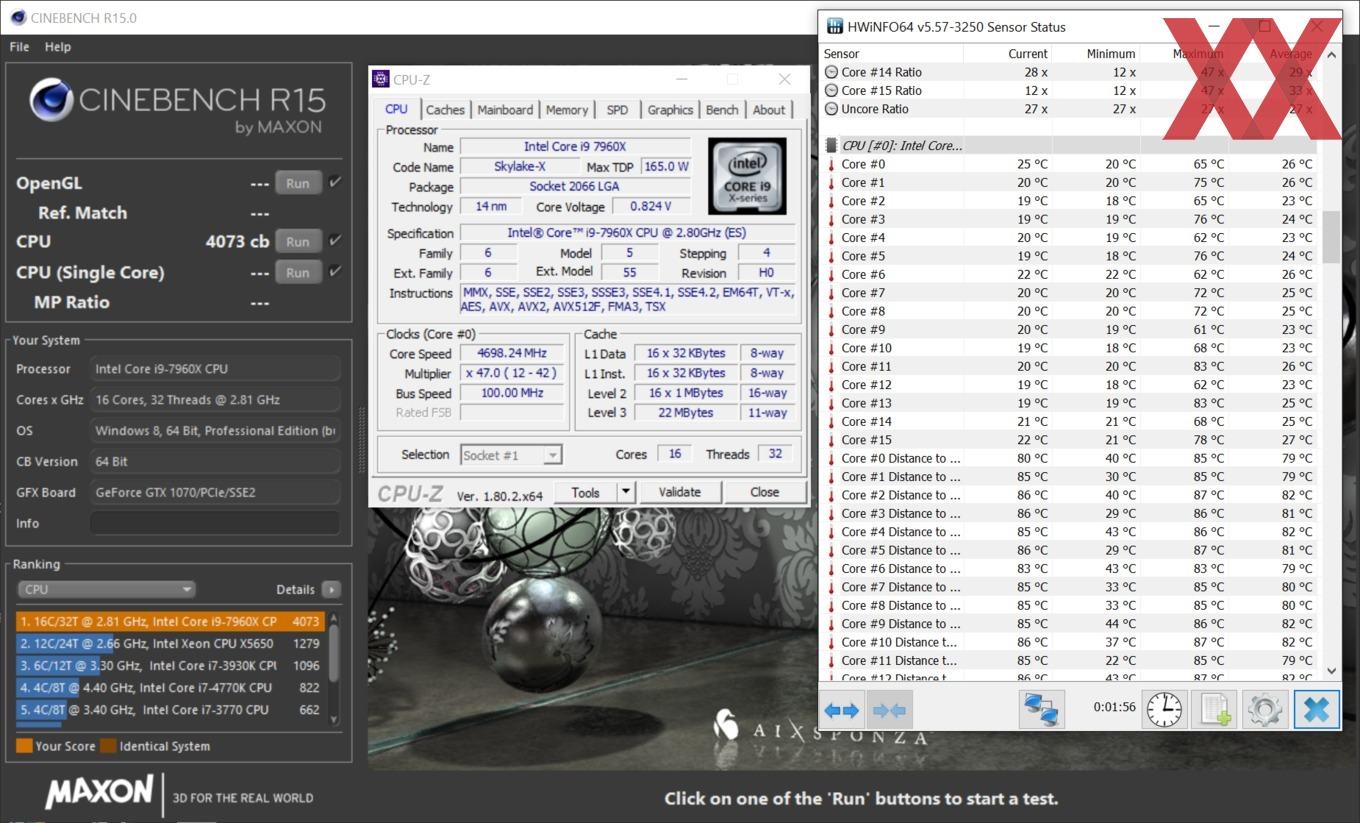
Task: Open HWiNFO sensor settings gear
Action: coord(1265,710)
